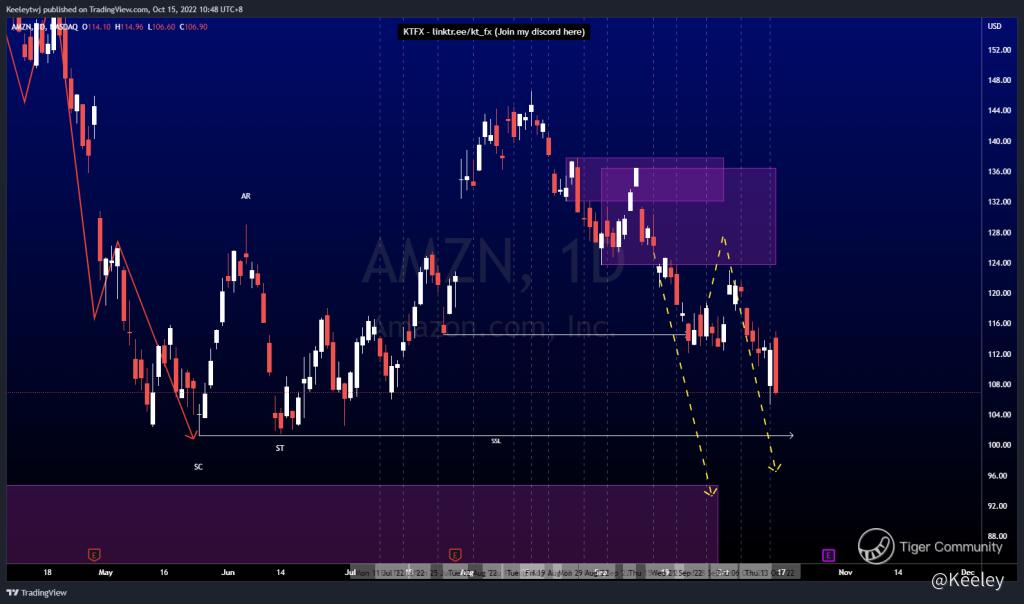This screenshot has width=1024, height=604.
Task: Click the 104.00 price axis label
Action: tap(999, 415)
